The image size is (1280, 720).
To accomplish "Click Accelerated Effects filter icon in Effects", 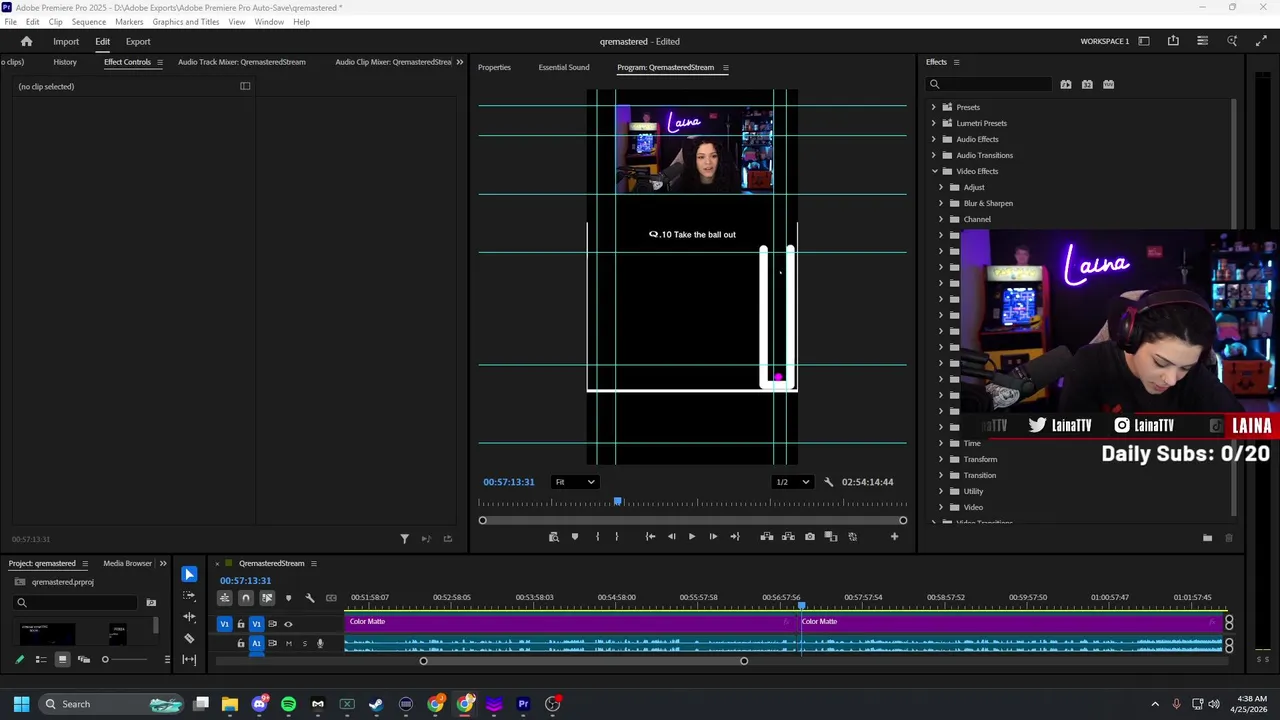I will coord(1066,84).
